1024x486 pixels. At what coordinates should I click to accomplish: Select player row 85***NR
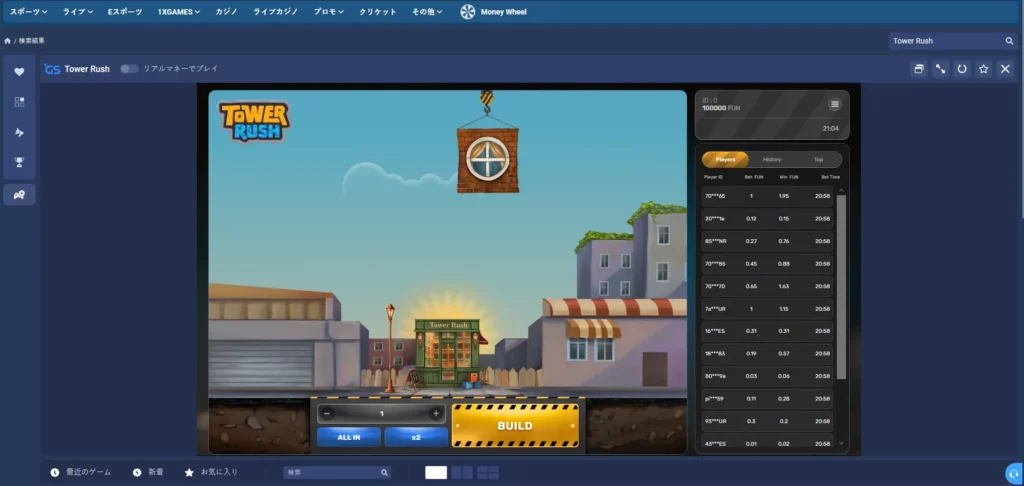tap(767, 241)
